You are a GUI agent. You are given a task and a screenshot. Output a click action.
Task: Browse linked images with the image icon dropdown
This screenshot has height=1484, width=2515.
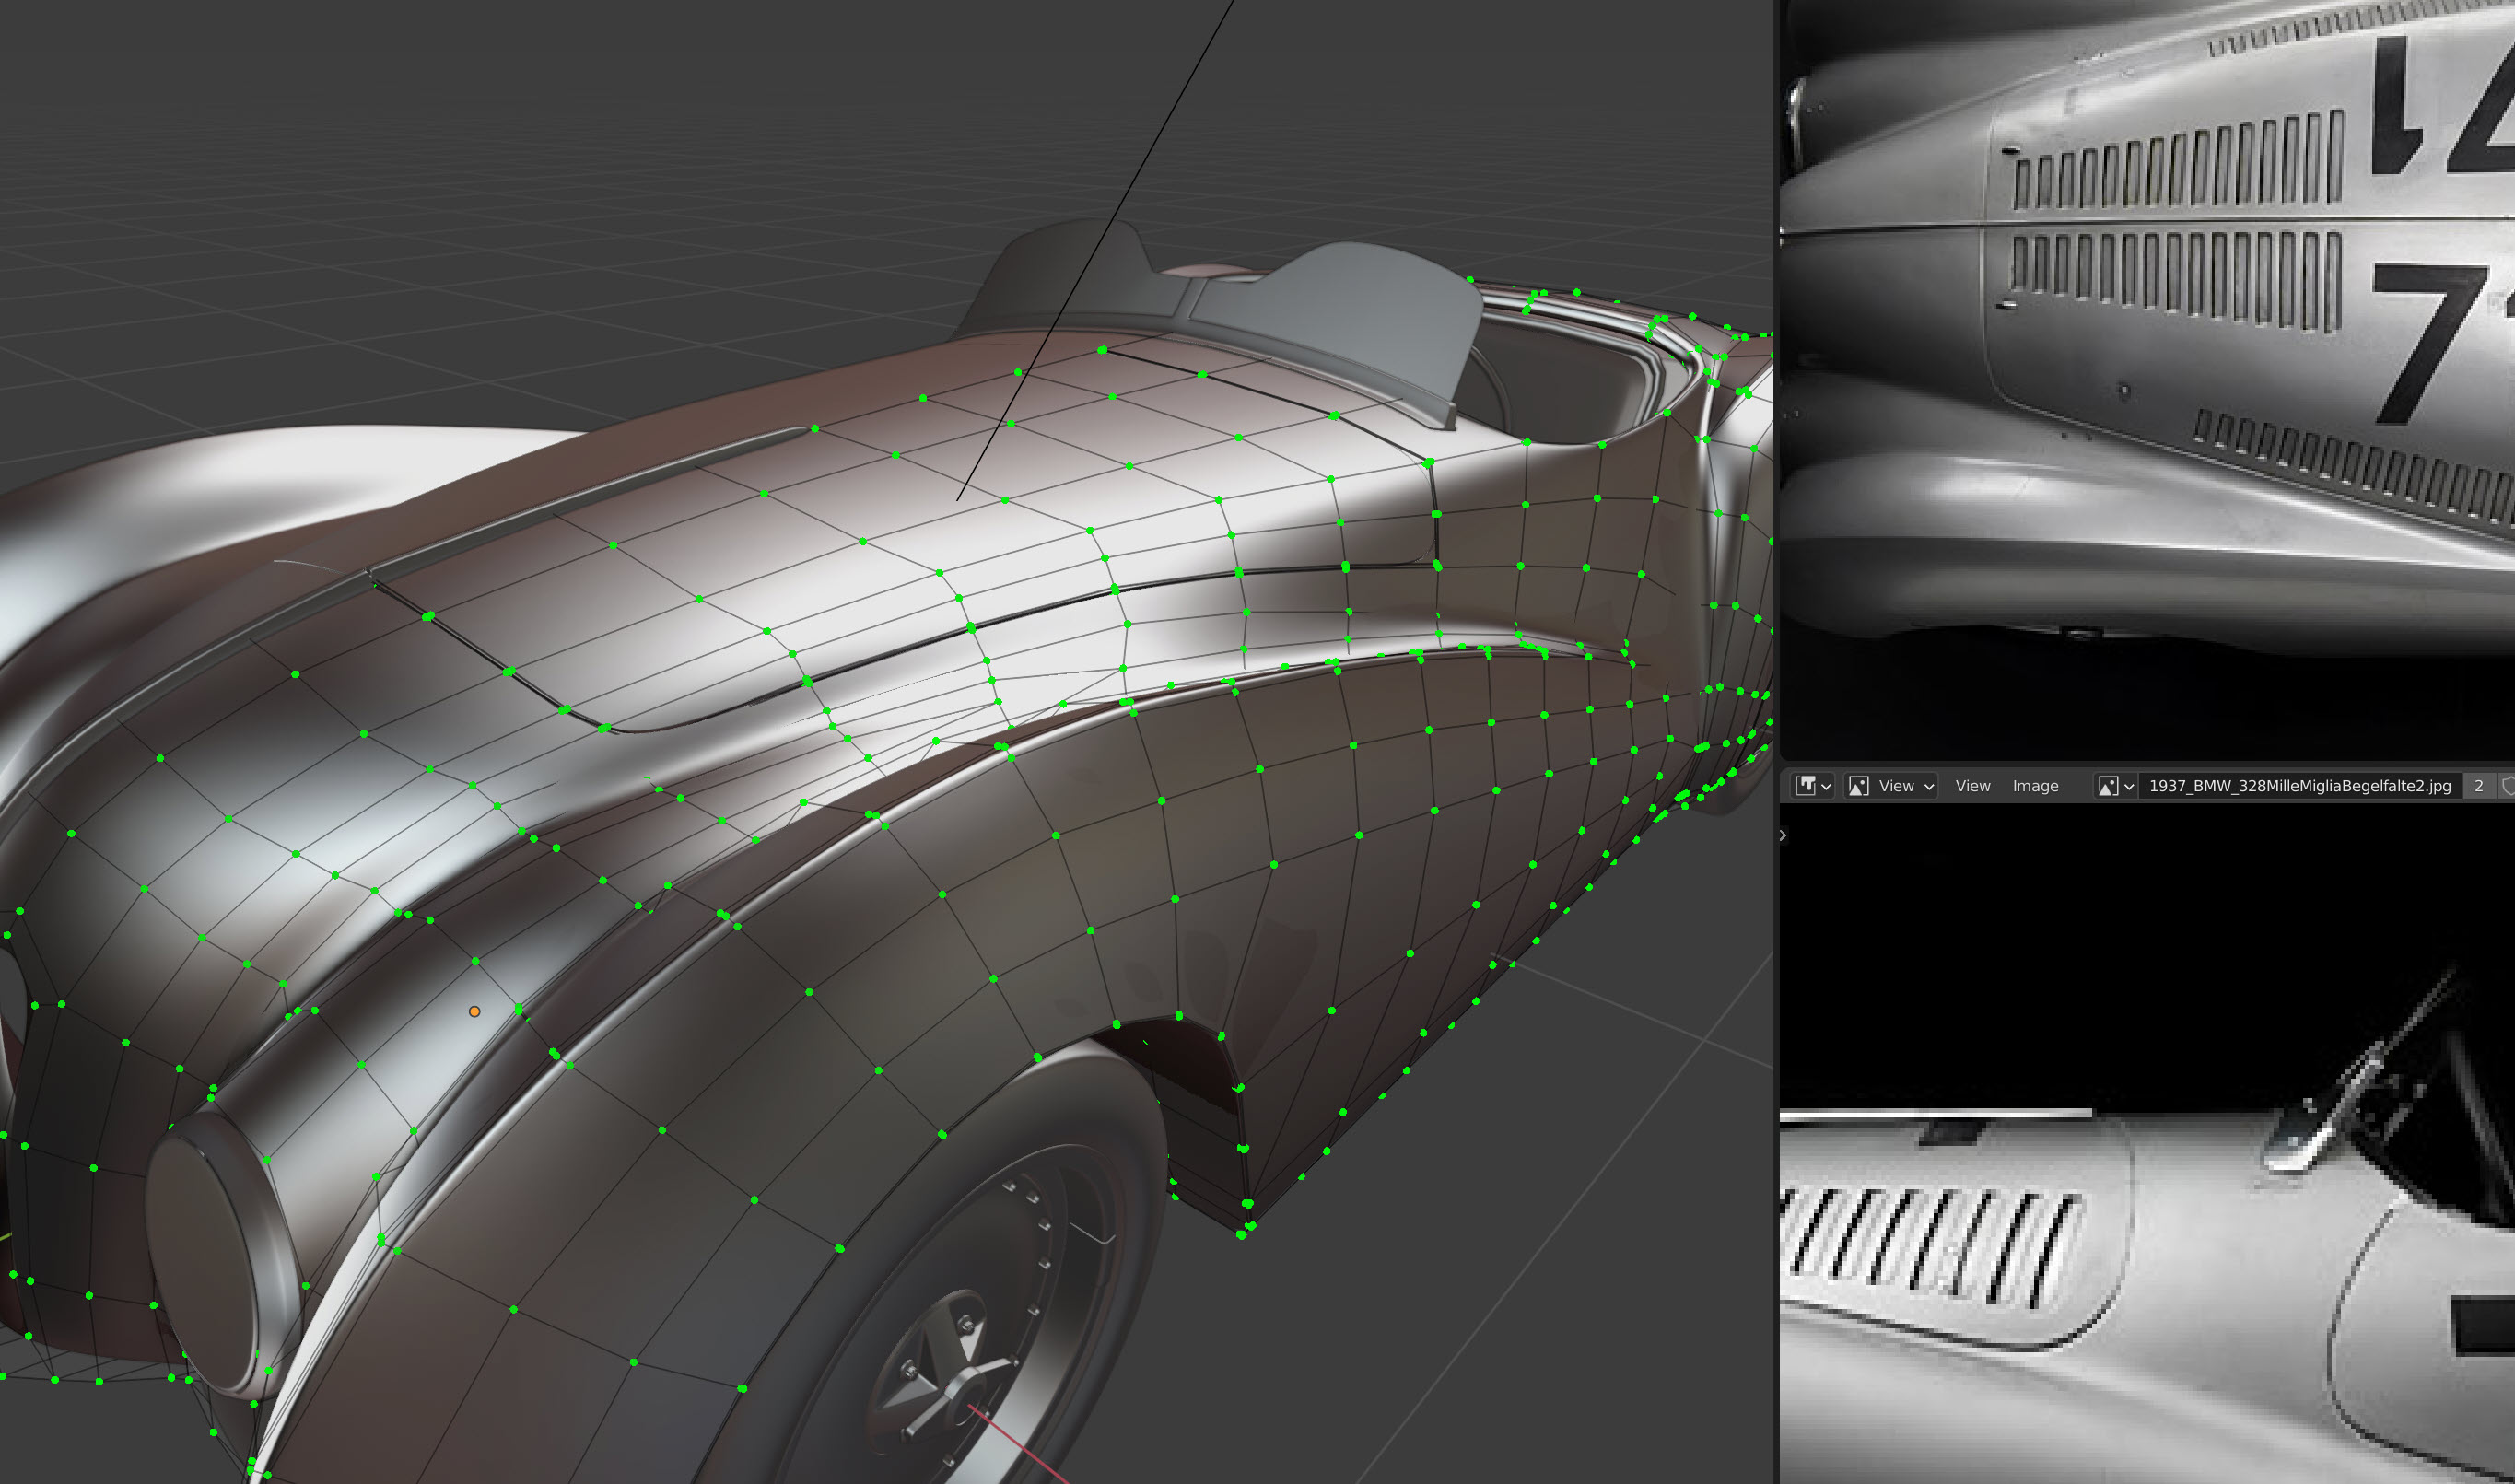(2115, 786)
